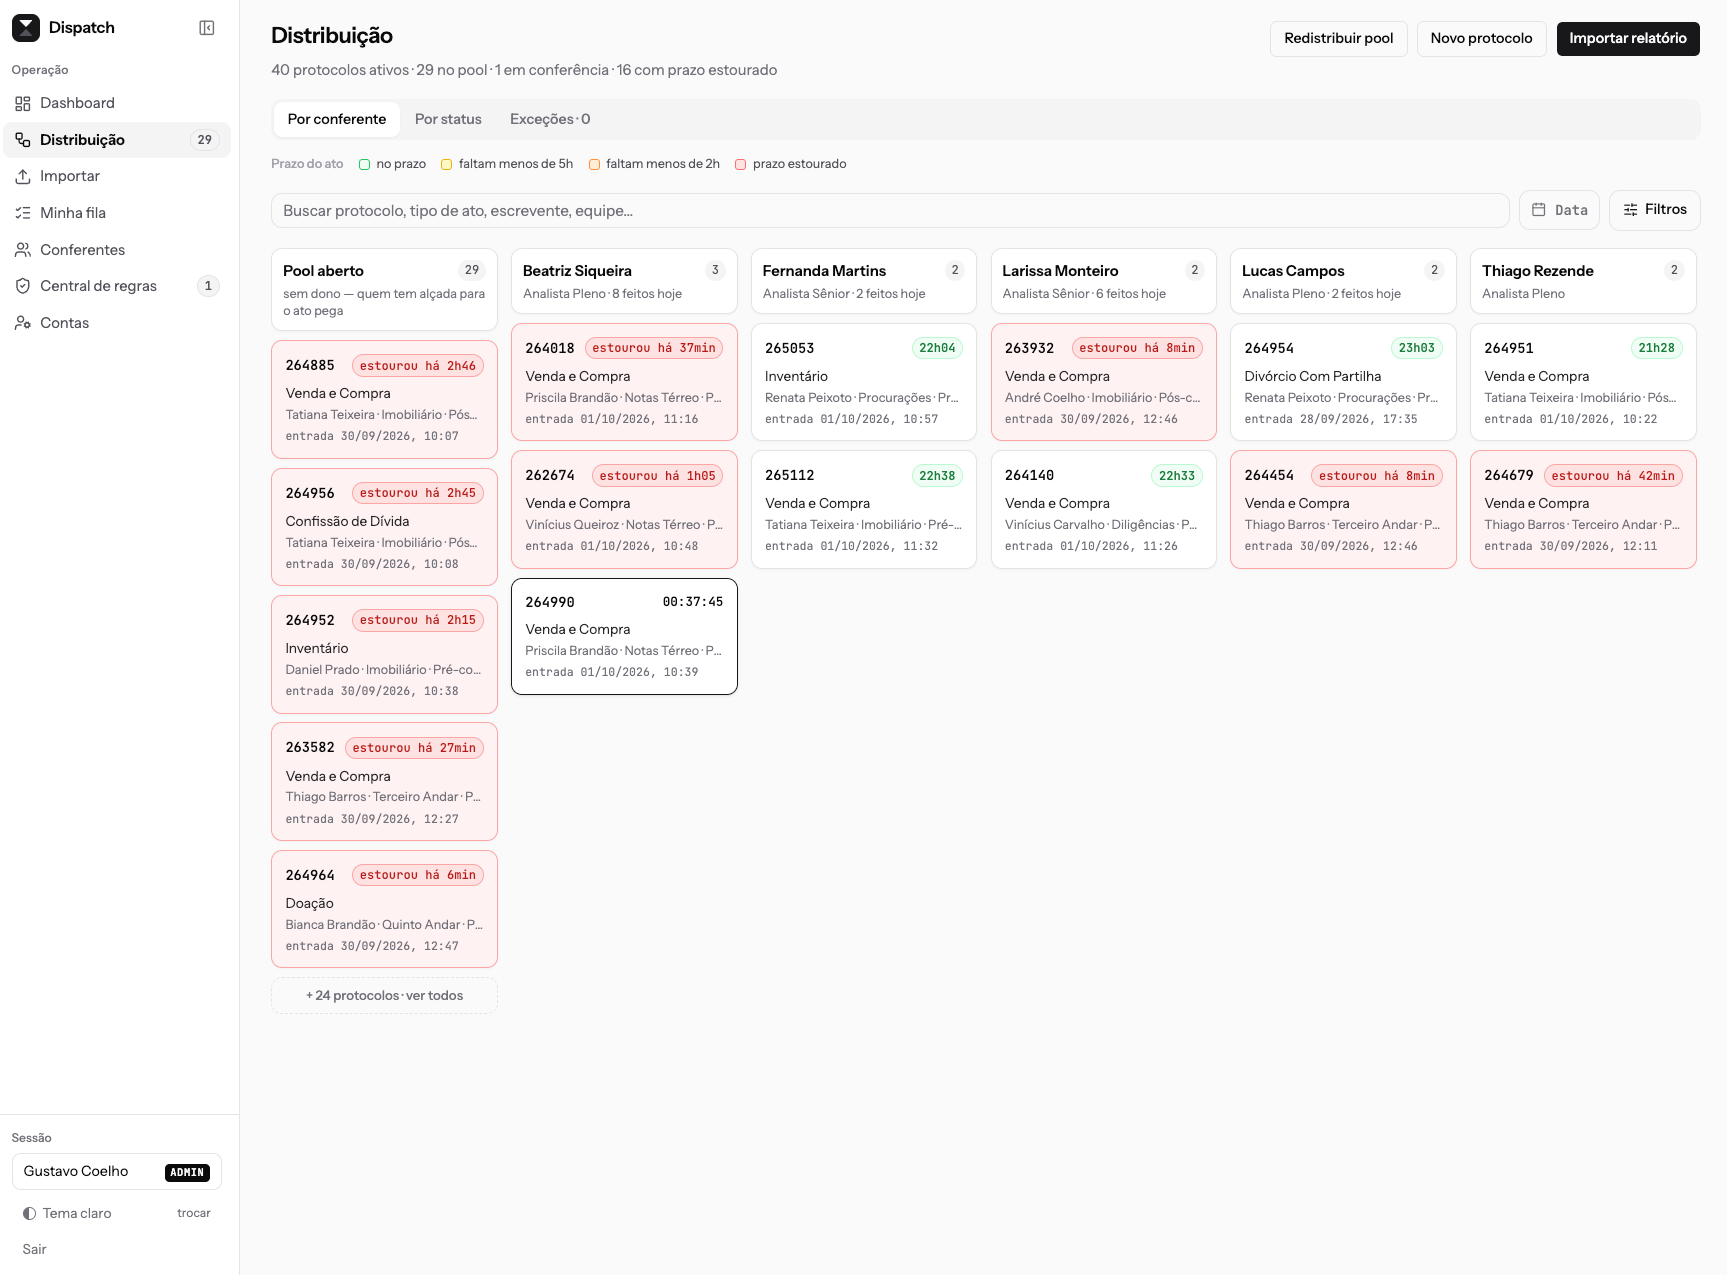Click Redistribuir pool button

(x=1339, y=39)
